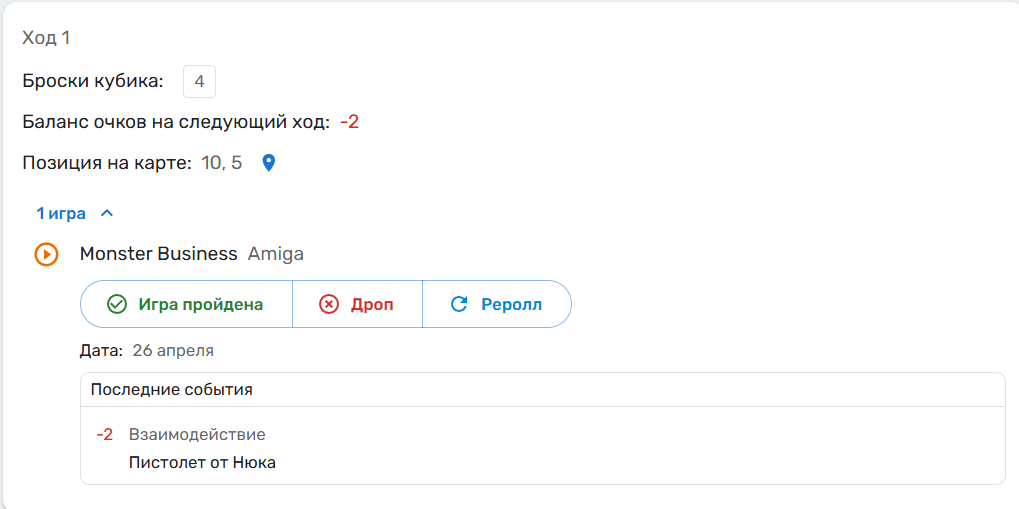The width and height of the screenshot is (1019, 509).
Task: Click the "Взаимодействие" event type label
Action: click(197, 434)
